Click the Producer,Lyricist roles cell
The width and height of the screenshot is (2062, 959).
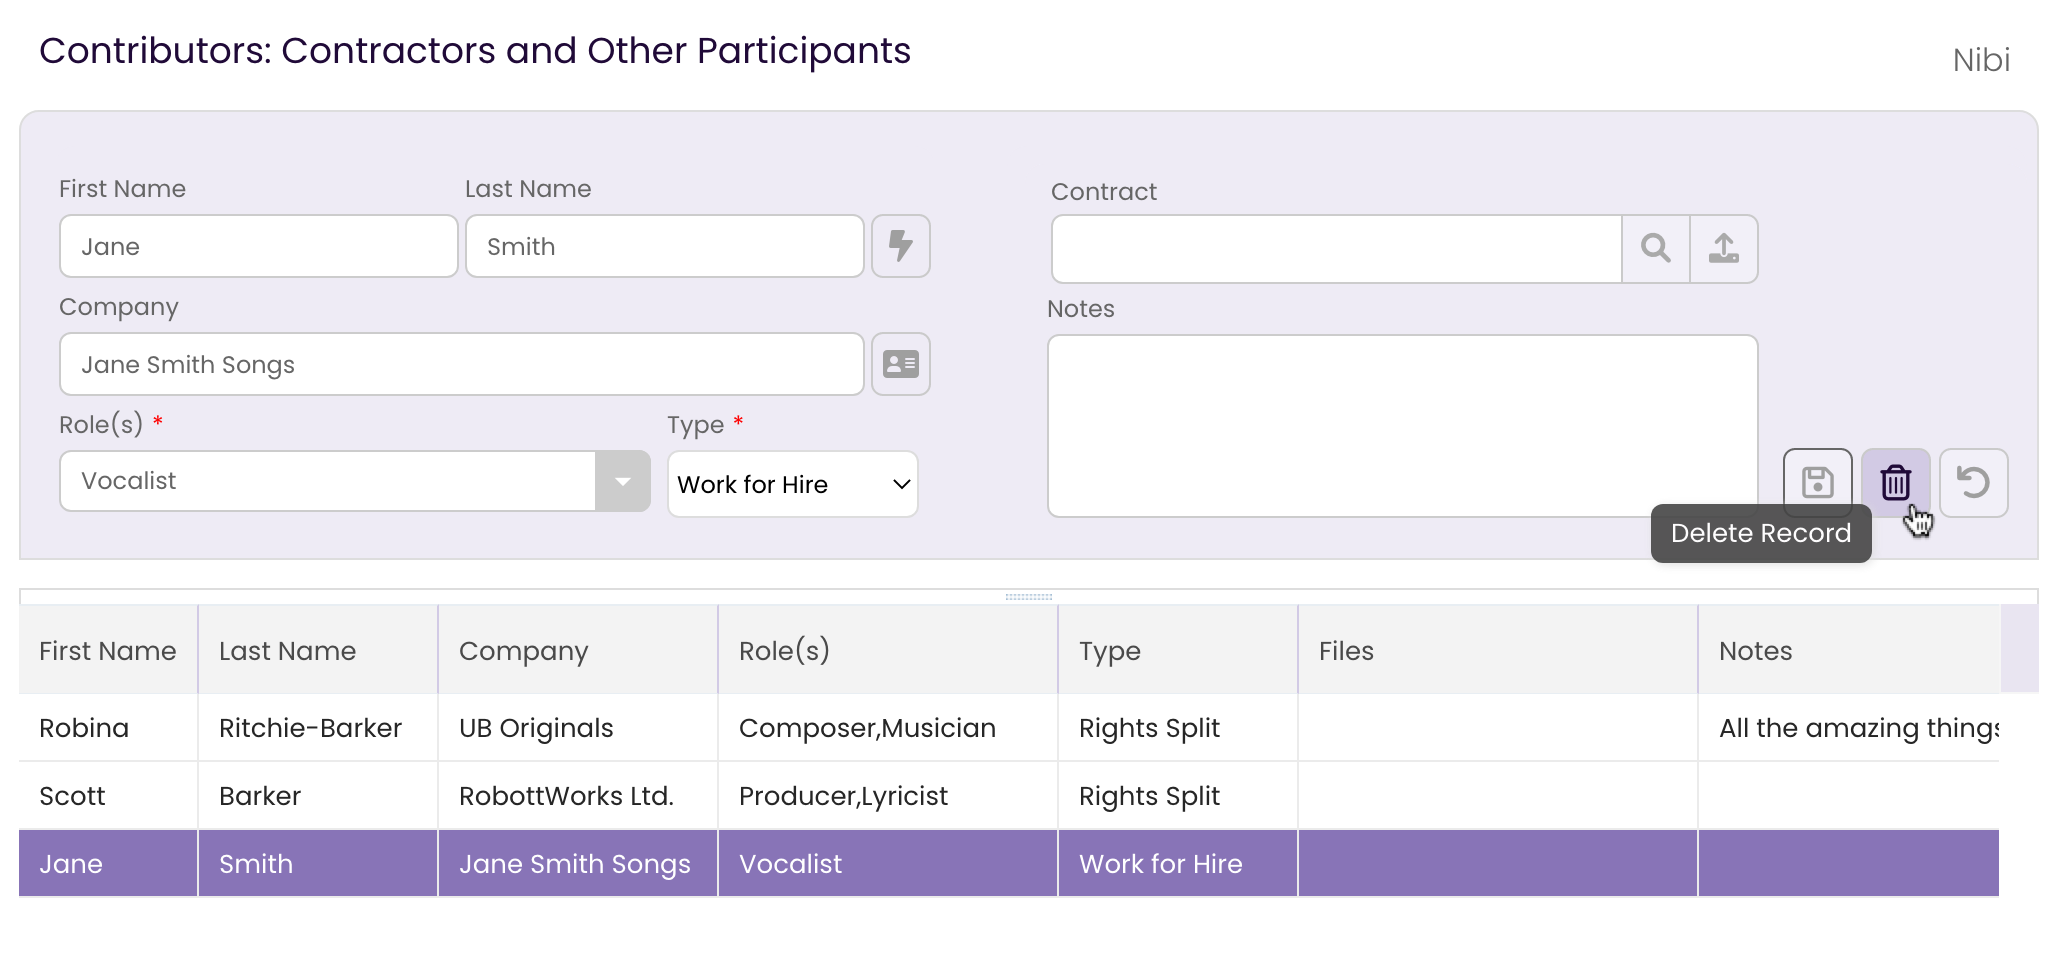[x=888, y=796]
